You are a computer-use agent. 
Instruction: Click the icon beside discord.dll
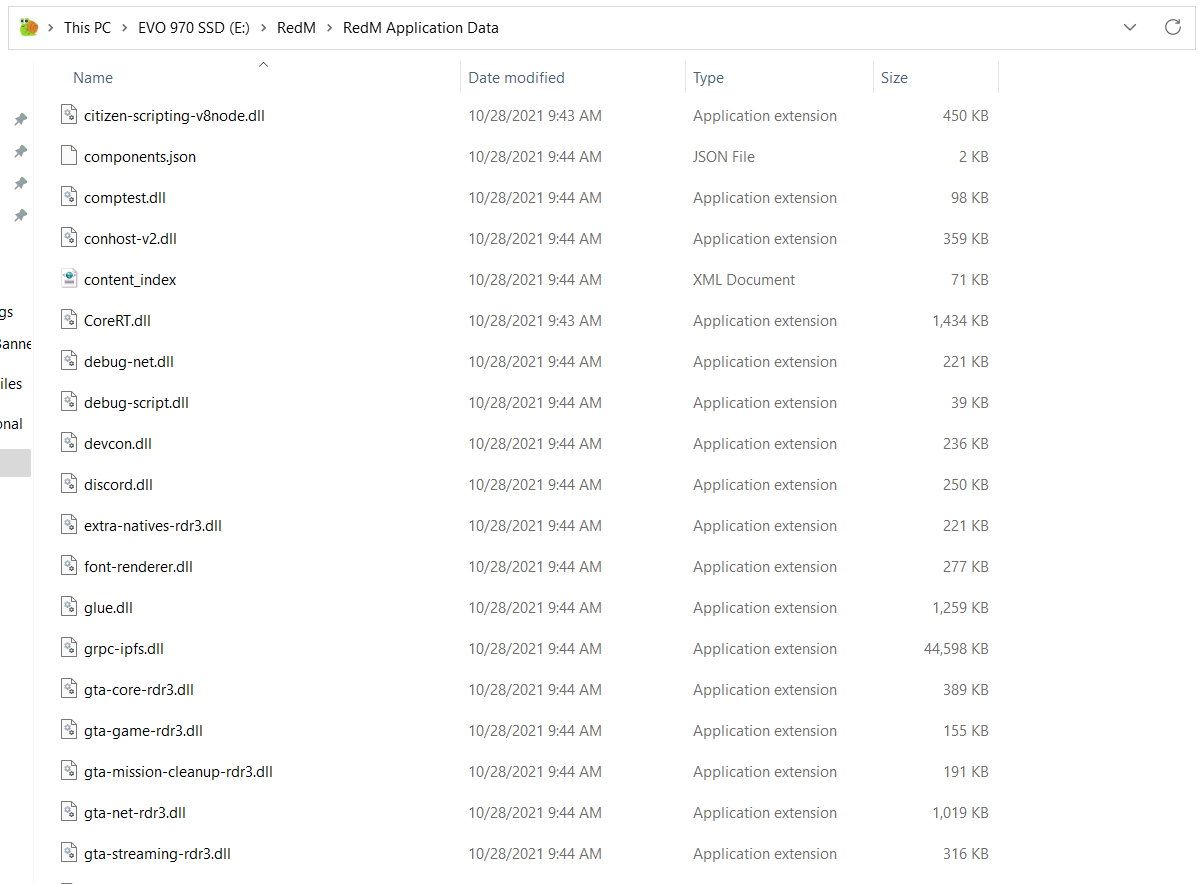point(69,484)
